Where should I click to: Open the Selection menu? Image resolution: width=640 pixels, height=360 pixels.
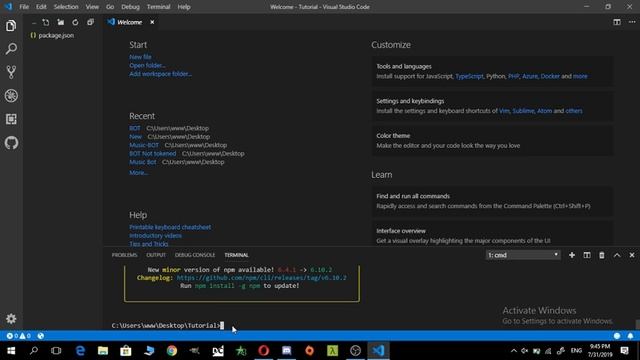coord(66,7)
